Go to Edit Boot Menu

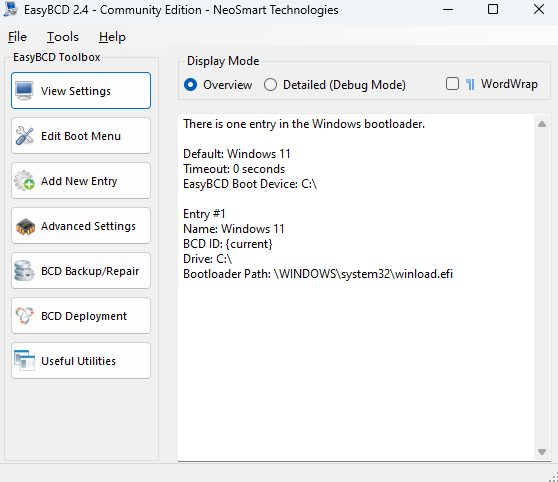(x=81, y=136)
